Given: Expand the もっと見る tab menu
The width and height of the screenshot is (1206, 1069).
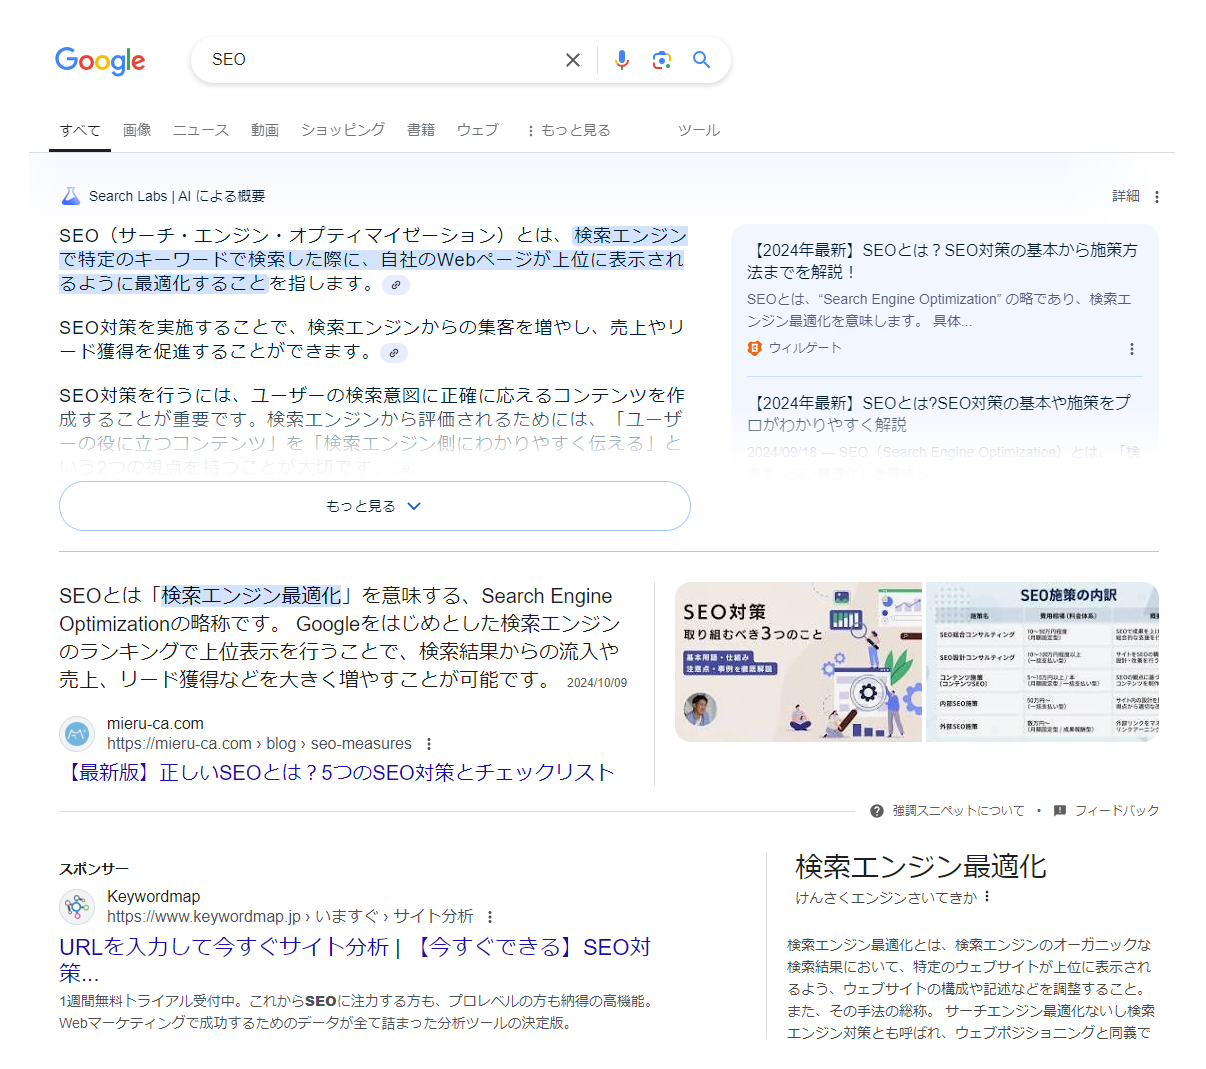Looking at the screenshot, I should 568,130.
